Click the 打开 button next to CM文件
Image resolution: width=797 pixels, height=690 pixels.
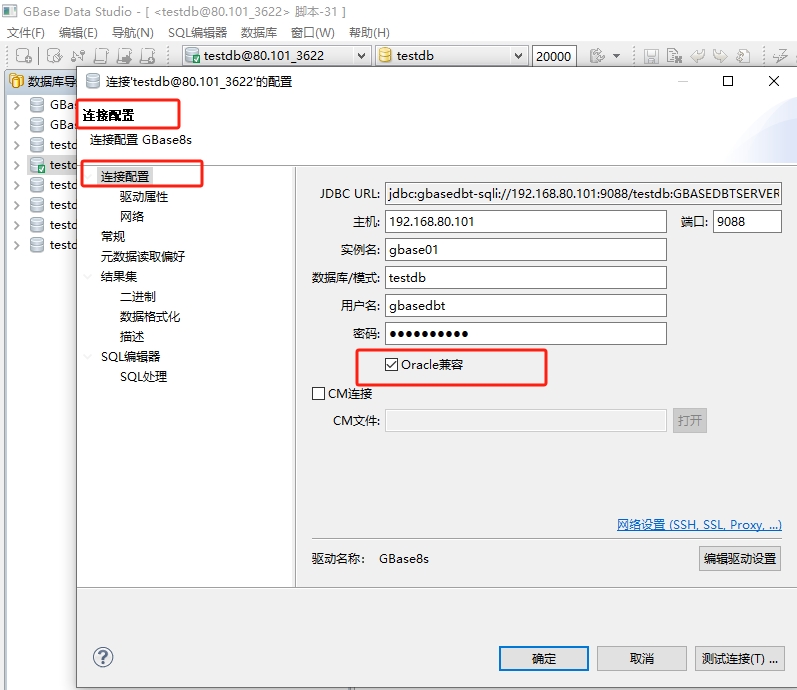click(689, 421)
